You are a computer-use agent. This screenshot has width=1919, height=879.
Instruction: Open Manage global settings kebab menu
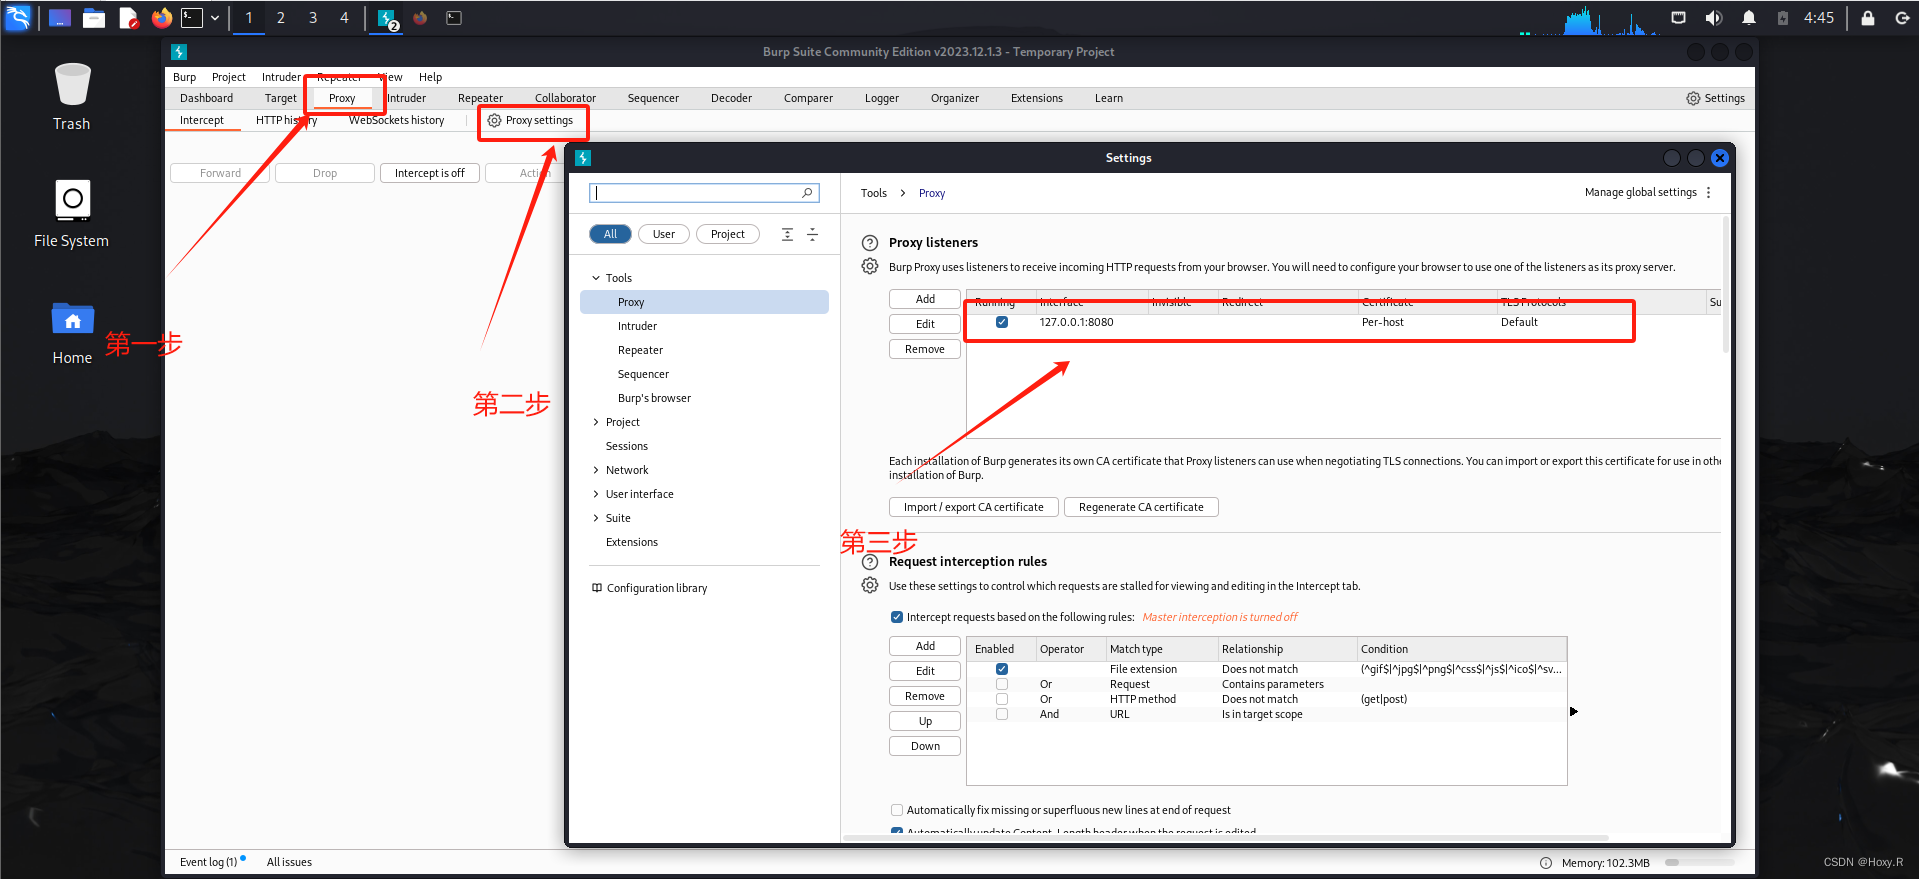[1708, 192]
